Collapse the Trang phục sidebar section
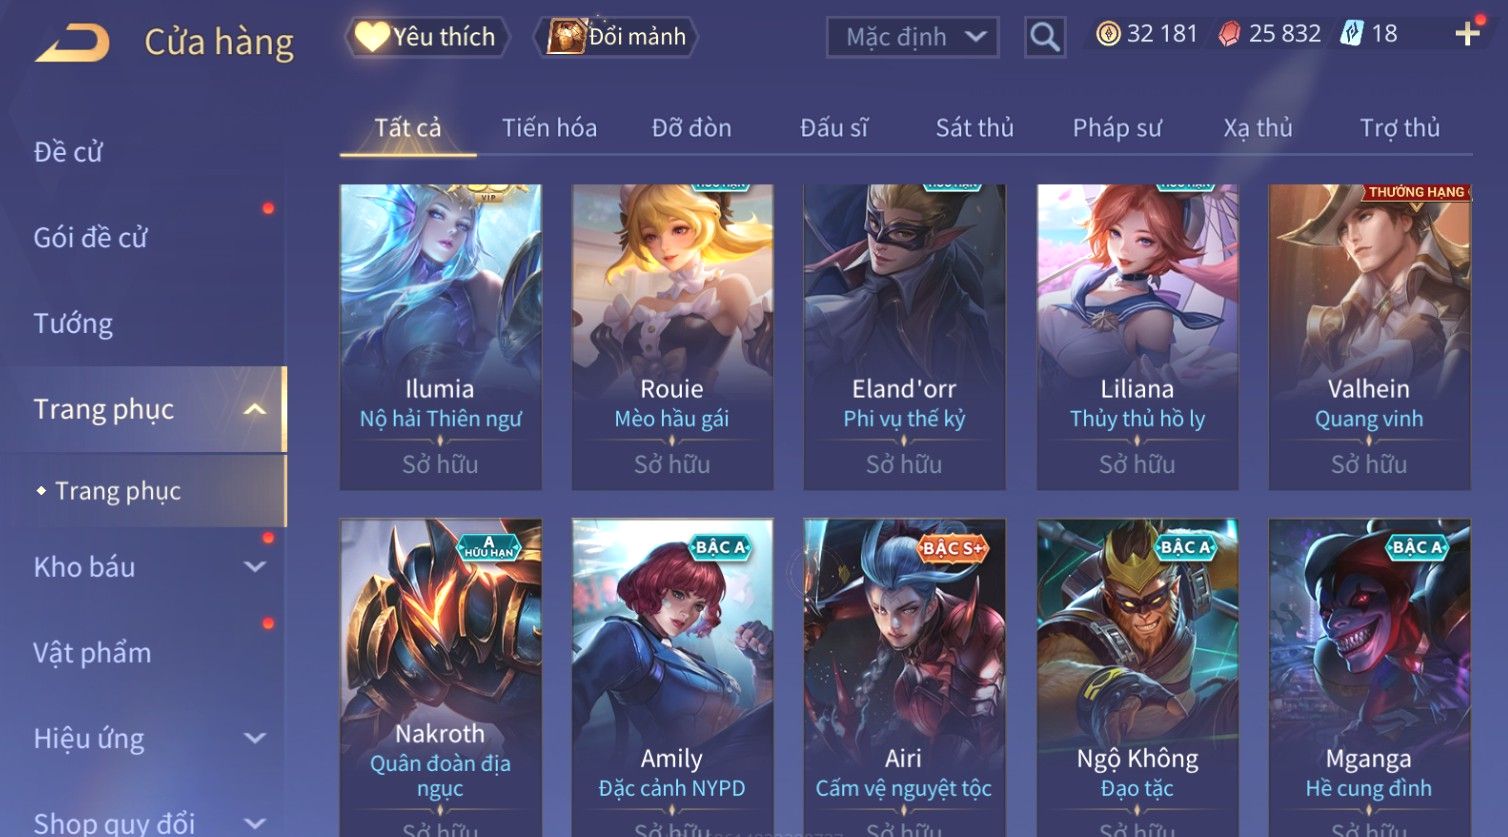 (255, 409)
